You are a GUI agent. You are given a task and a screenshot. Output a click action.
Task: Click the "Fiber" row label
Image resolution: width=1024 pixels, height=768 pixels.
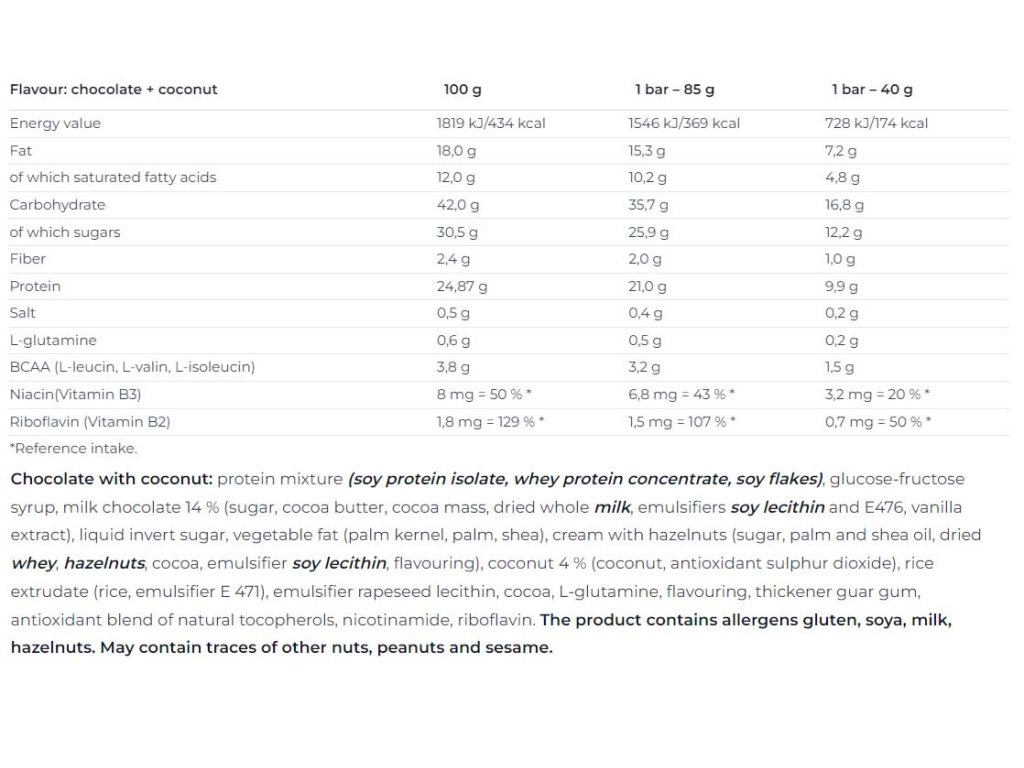pos(27,259)
